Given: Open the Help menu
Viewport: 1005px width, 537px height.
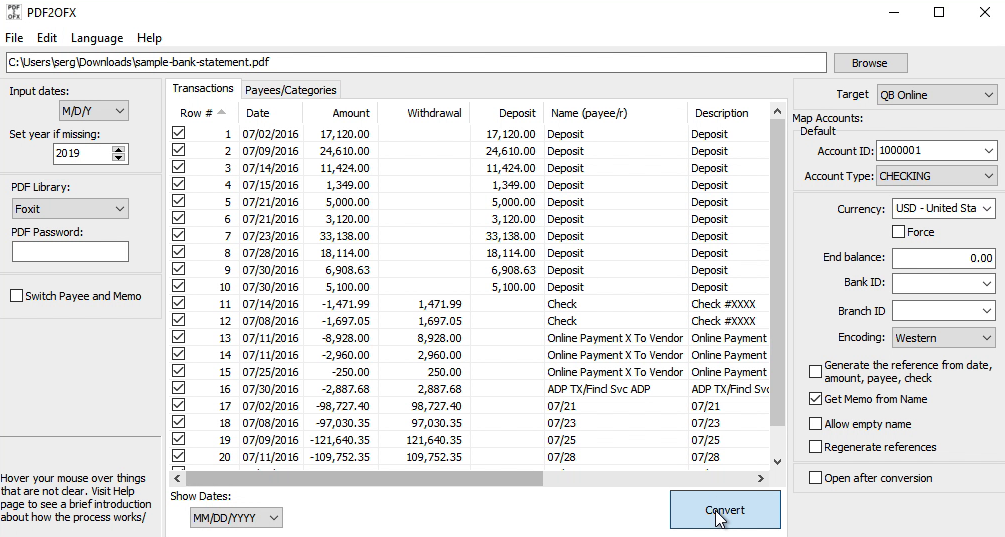Looking at the screenshot, I should [x=149, y=38].
